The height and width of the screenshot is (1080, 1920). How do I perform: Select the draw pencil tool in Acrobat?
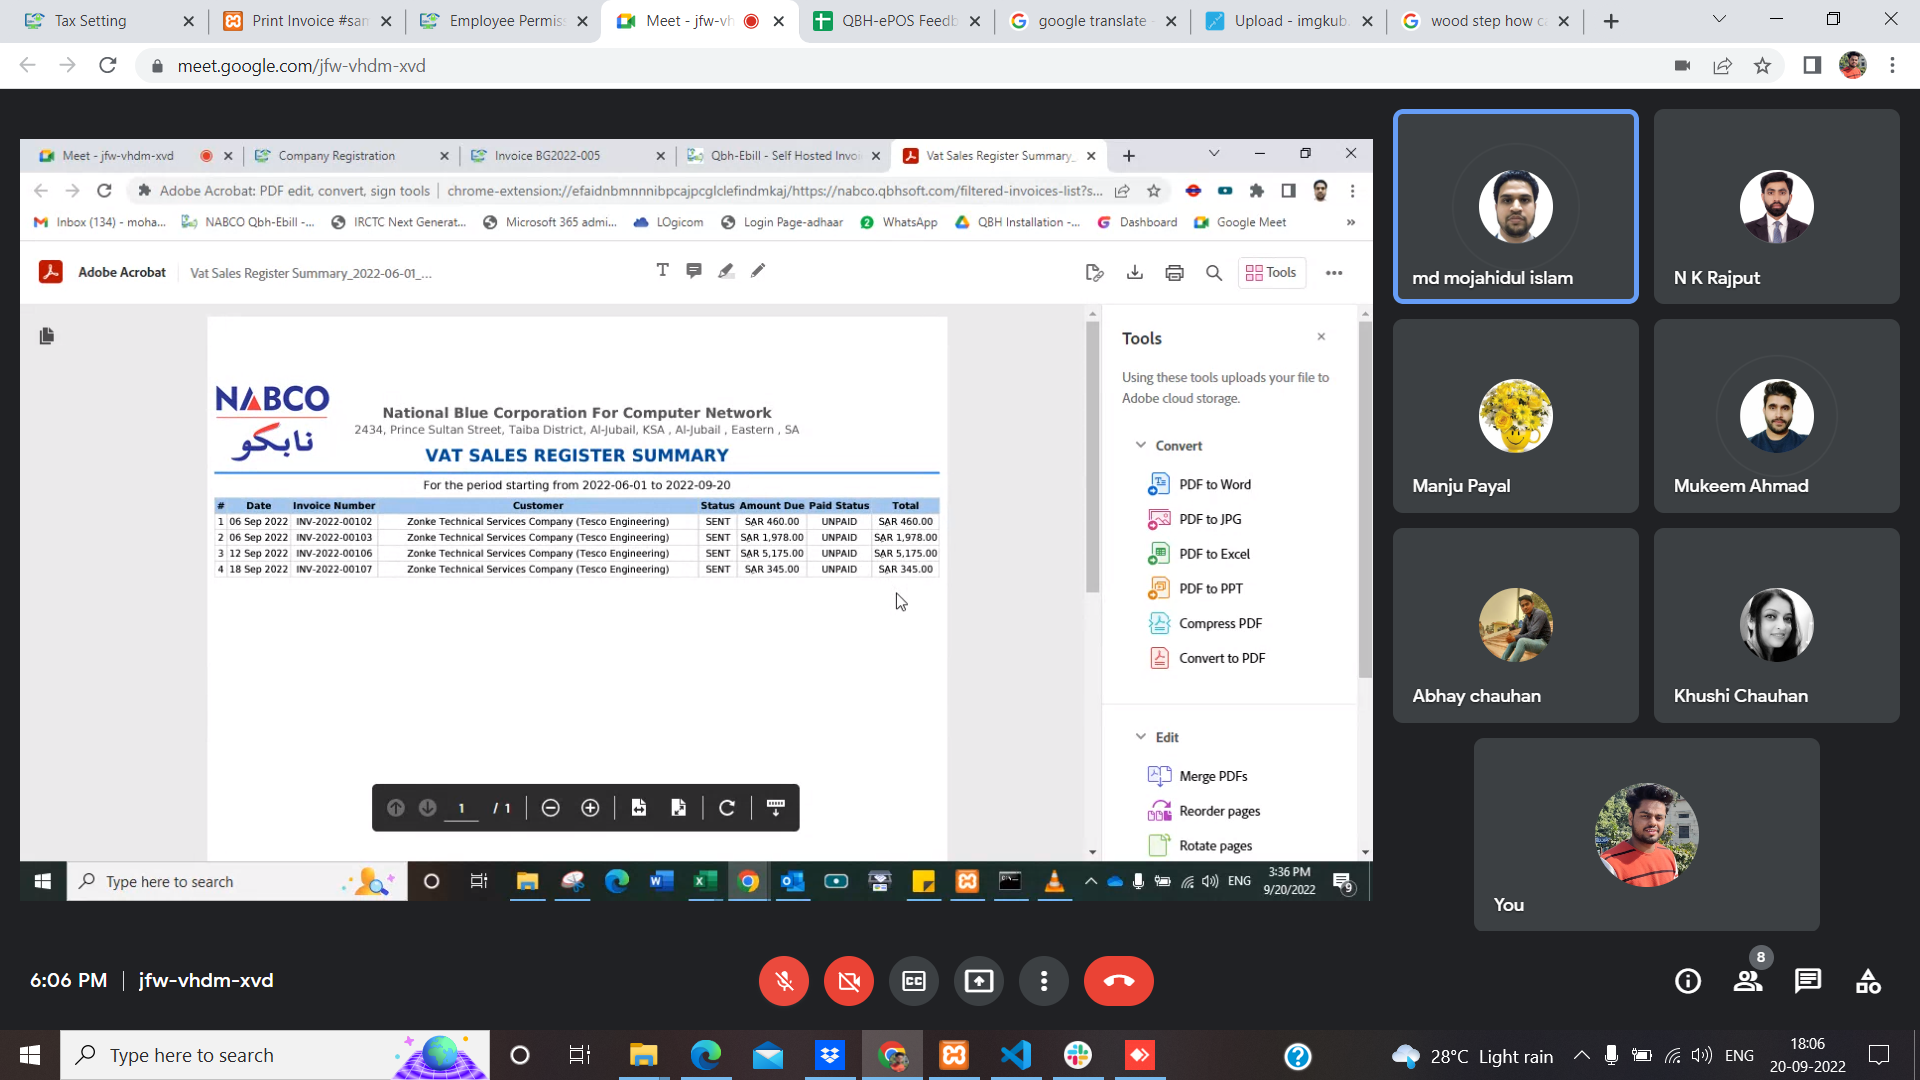click(758, 271)
